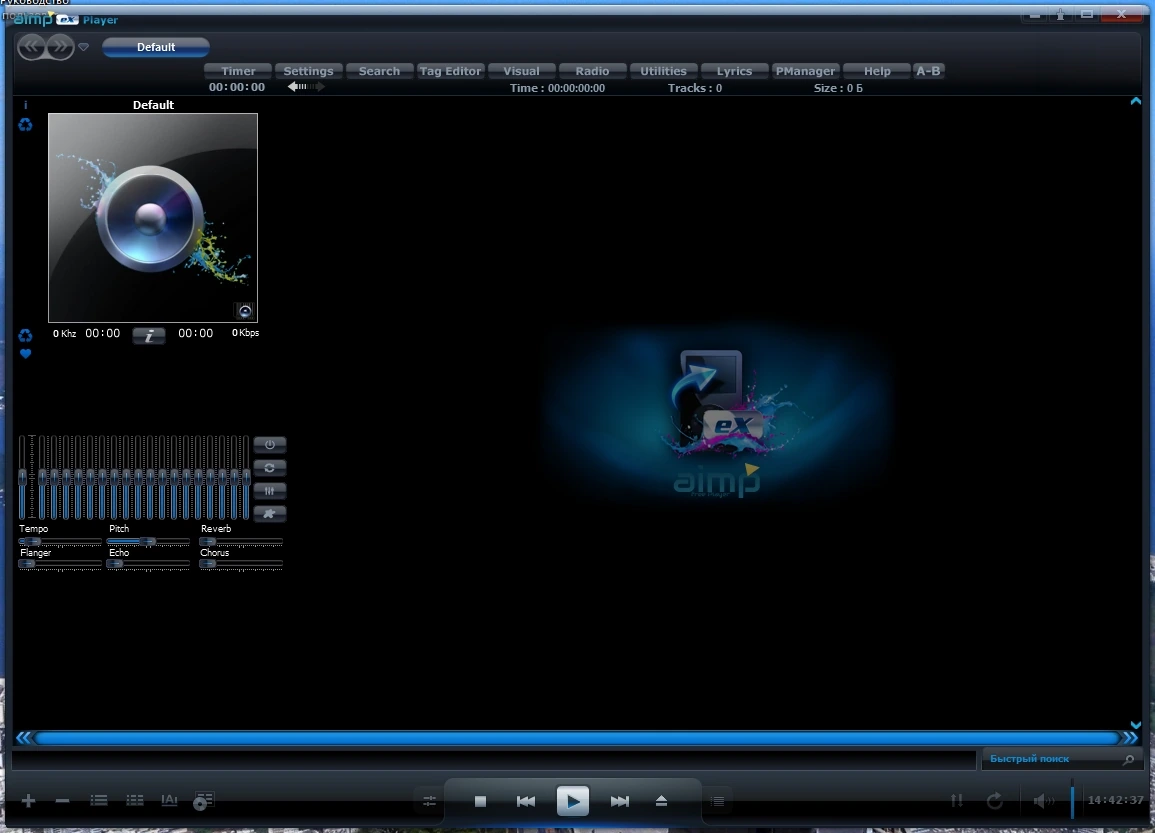This screenshot has width=1155, height=833.
Task: Go to the next playlist arrow button
Action: (x=60, y=46)
